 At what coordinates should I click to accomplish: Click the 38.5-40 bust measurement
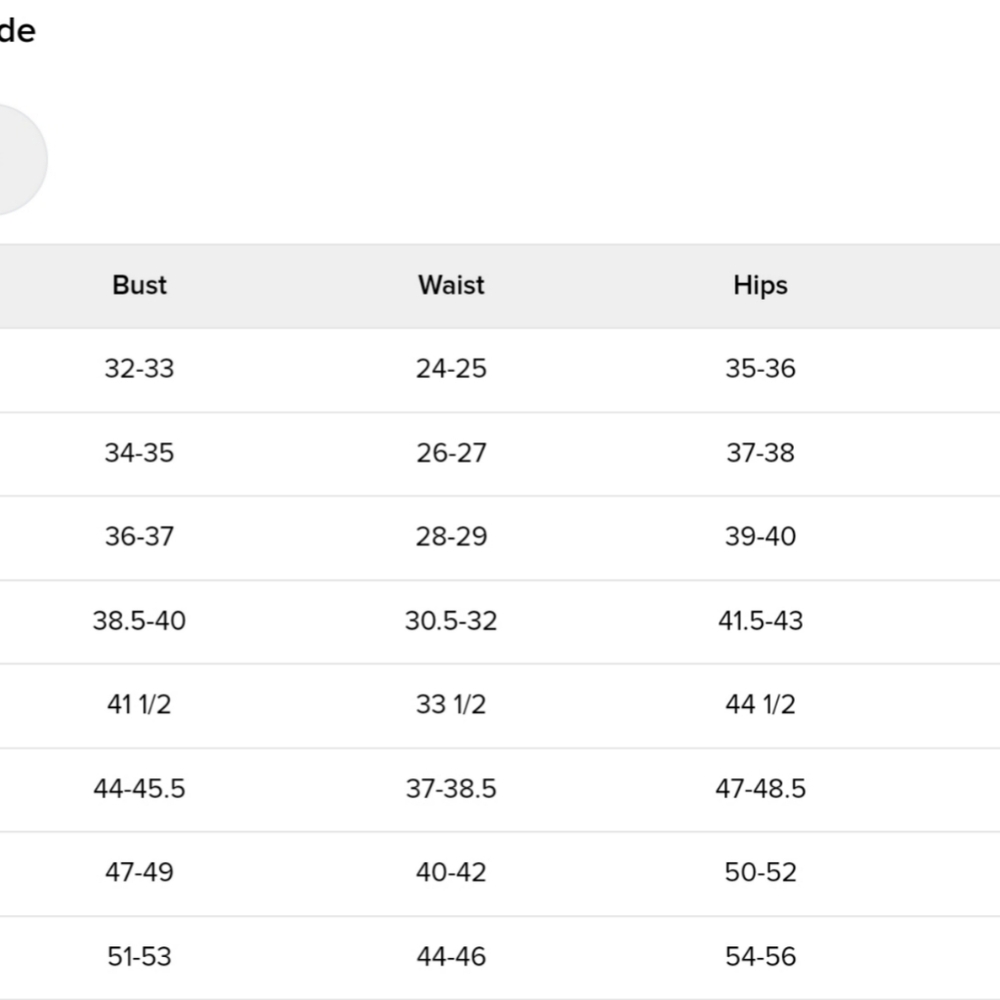(x=139, y=621)
